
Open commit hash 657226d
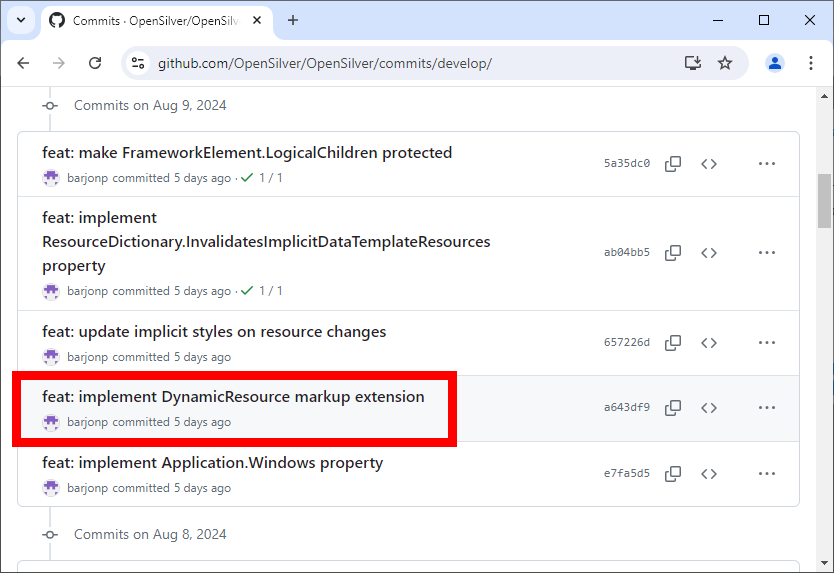[627, 342]
